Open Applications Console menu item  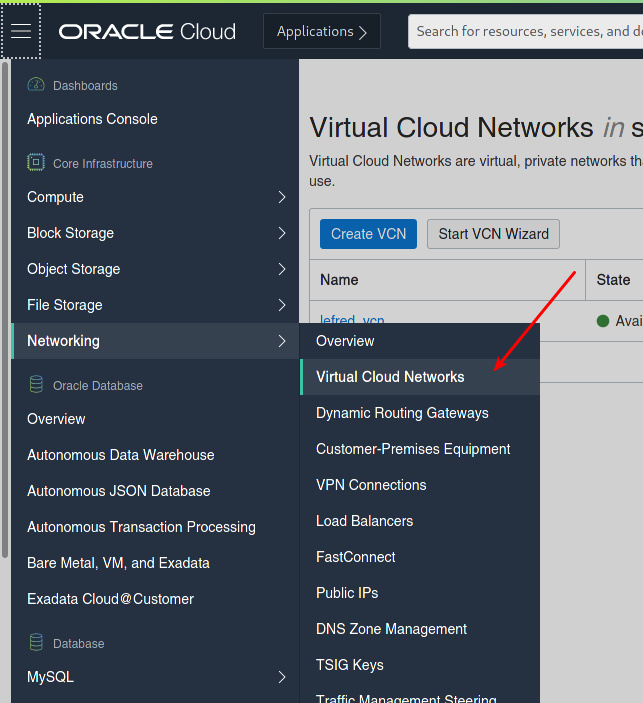(x=92, y=119)
